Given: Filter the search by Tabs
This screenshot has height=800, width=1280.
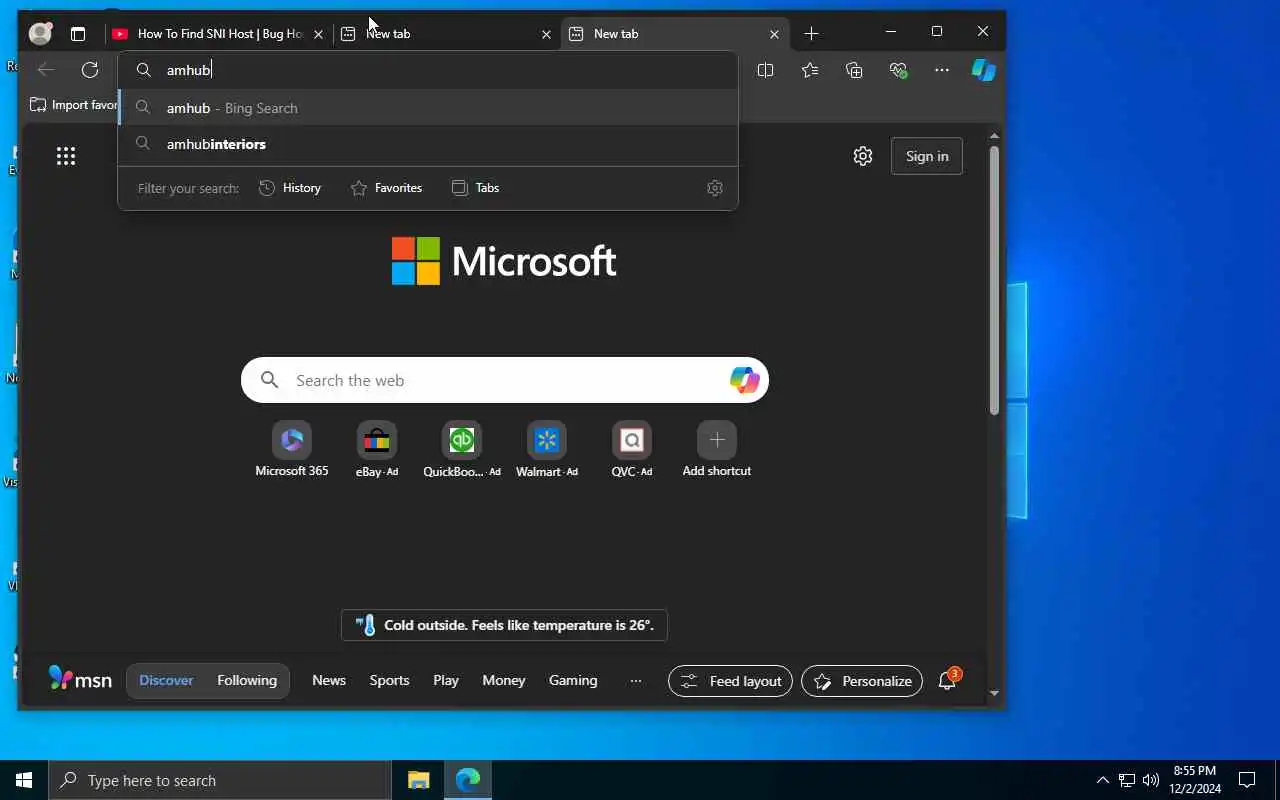Looking at the screenshot, I should coord(476,188).
